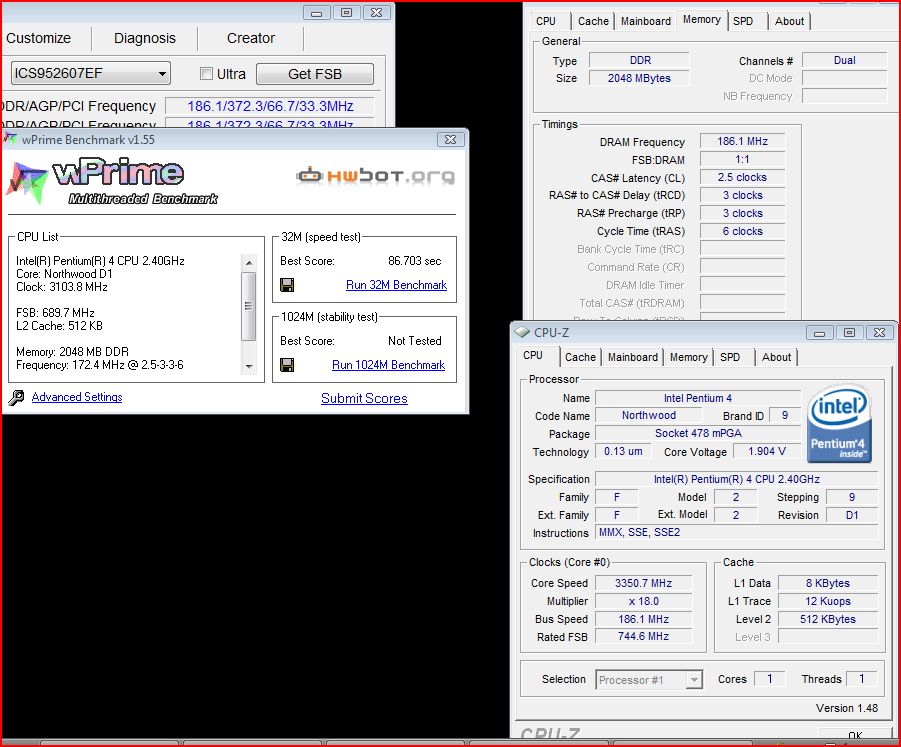The height and width of the screenshot is (747, 901).
Task: Click the Code Name Northwood field
Action: (x=649, y=415)
